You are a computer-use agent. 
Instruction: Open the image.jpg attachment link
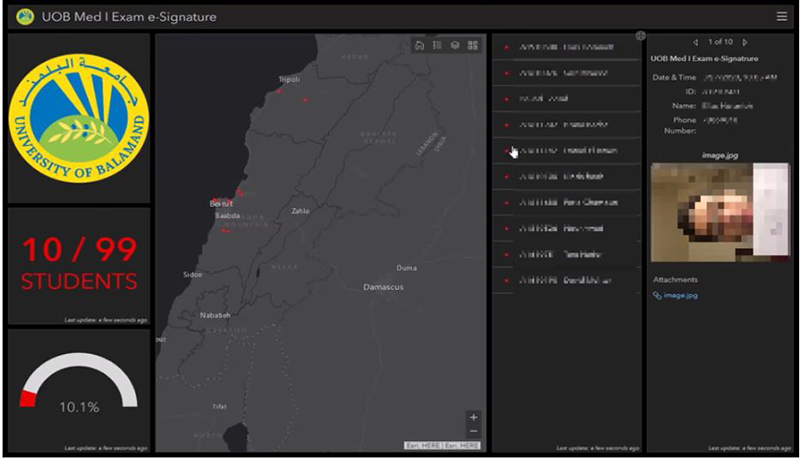pyautogui.click(x=680, y=296)
